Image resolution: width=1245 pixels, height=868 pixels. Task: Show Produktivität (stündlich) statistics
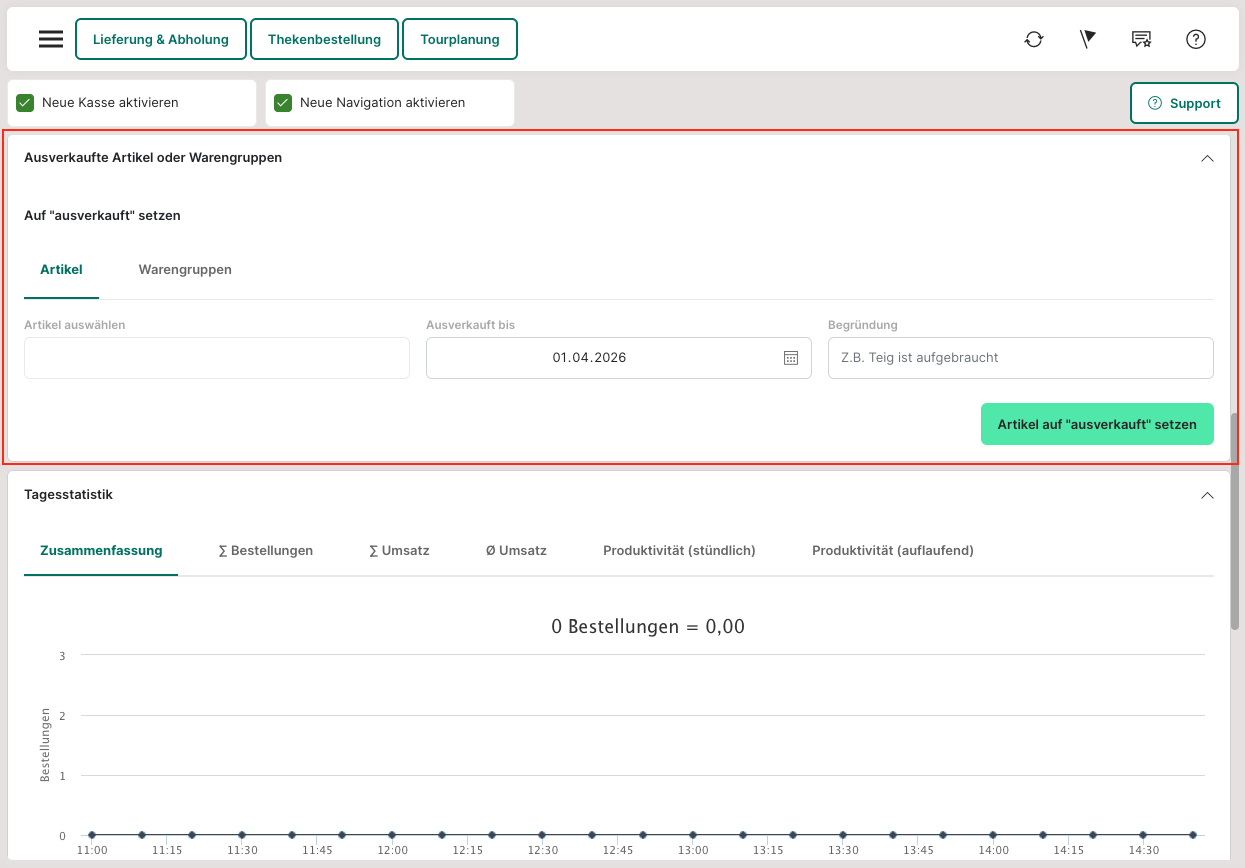point(679,551)
